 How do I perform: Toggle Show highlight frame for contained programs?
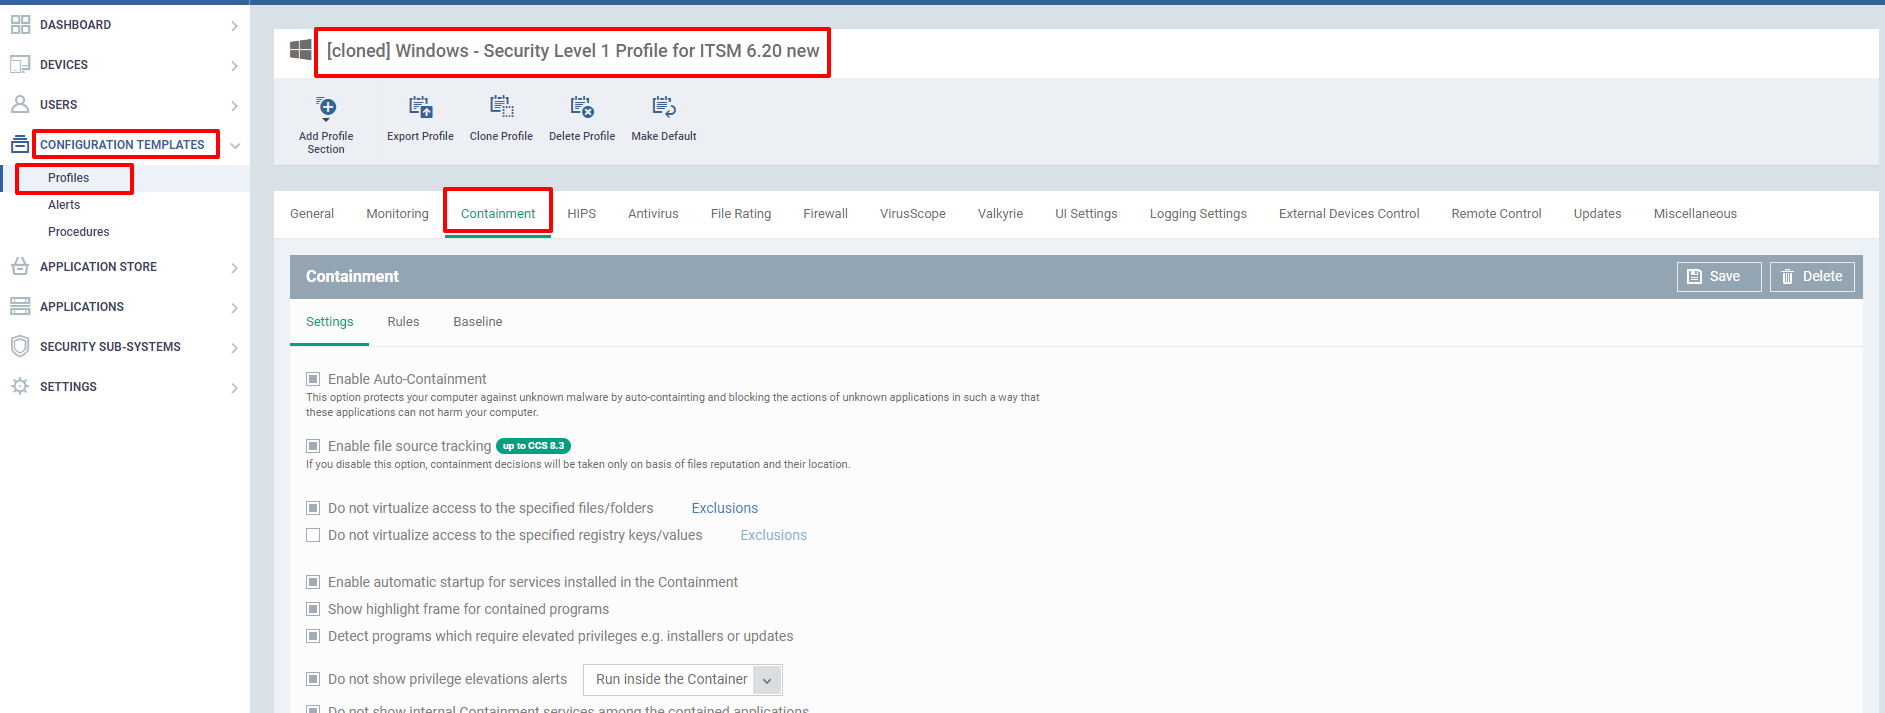point(313,609)
